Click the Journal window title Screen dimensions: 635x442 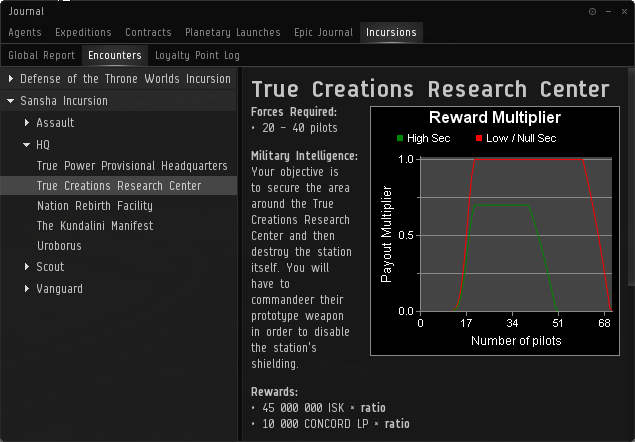tap(26, 11)
